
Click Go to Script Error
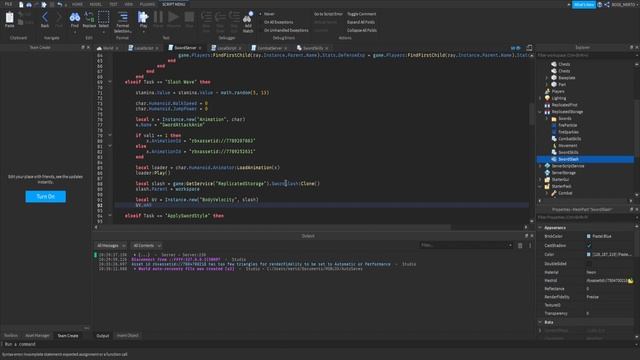point(328,14)
